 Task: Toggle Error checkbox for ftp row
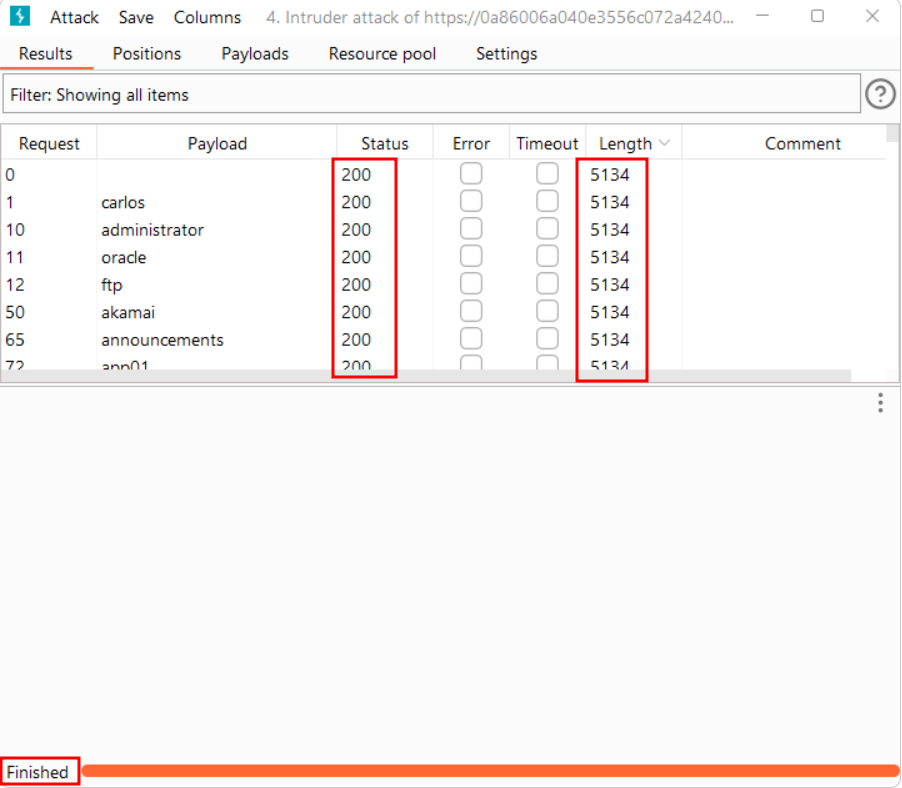point(471,284)
